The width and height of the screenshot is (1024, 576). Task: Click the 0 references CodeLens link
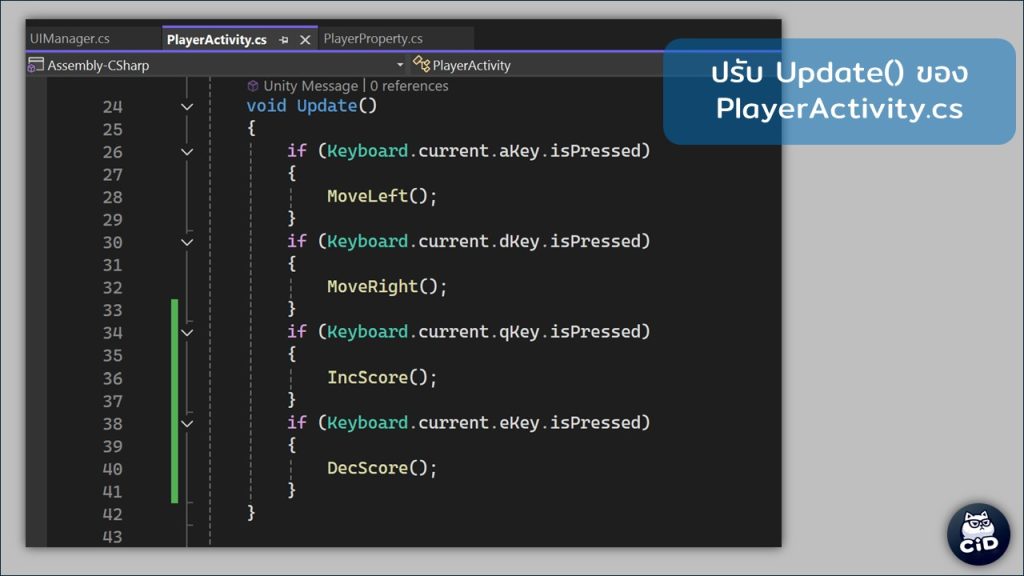coord(408,86)
